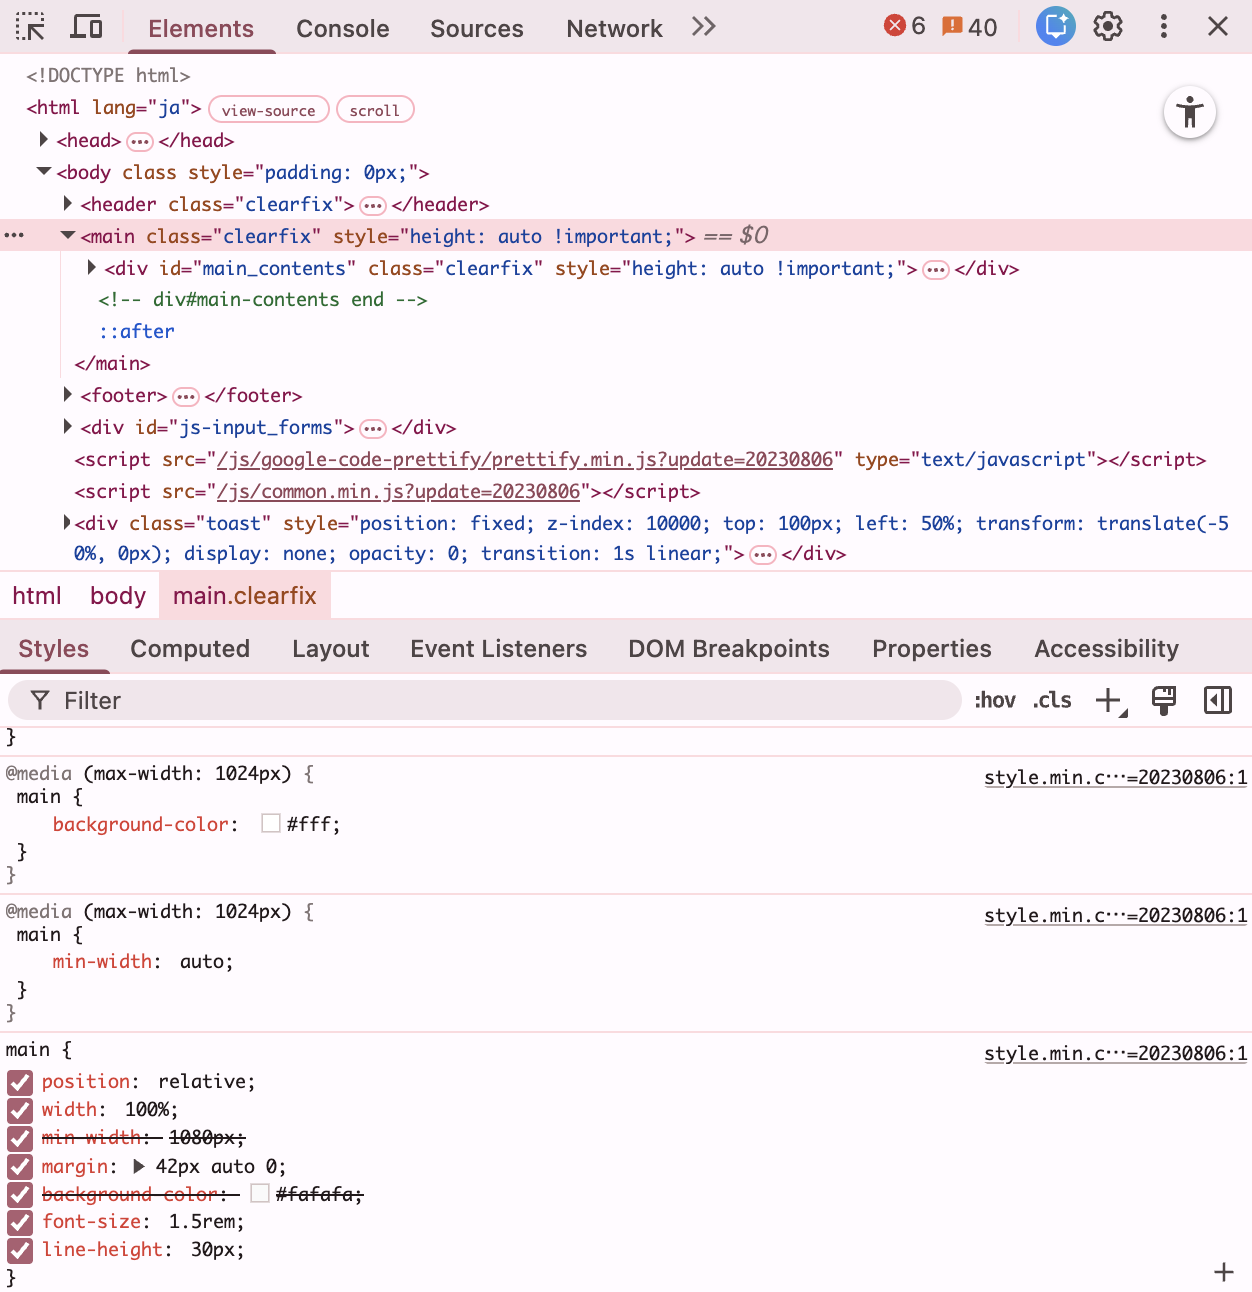Toggle .cls element classes panel
Image resolution: width=1252 pixels, height=1292 pixels.
1052,700
